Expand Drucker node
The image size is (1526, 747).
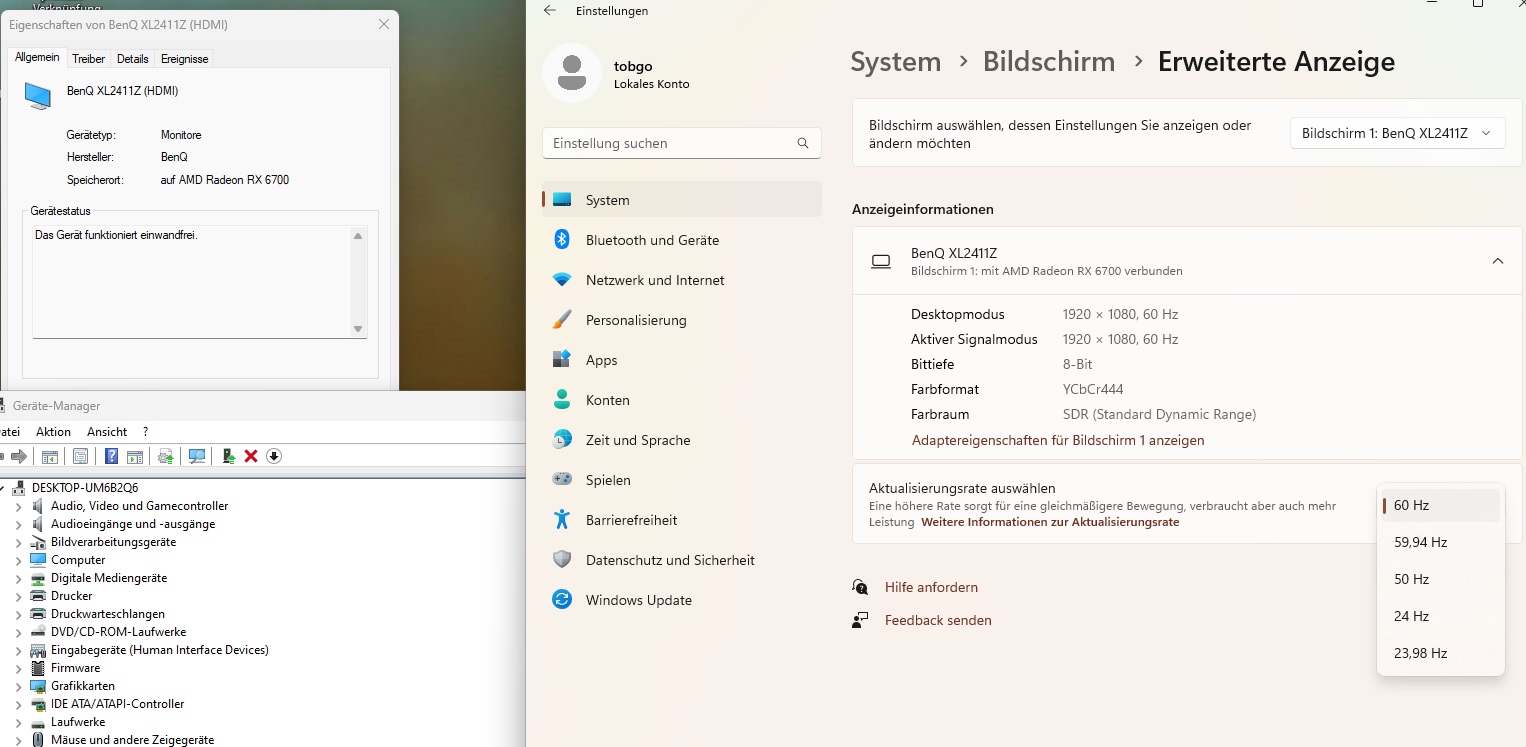pyautogui.click(x=18, y=596)
